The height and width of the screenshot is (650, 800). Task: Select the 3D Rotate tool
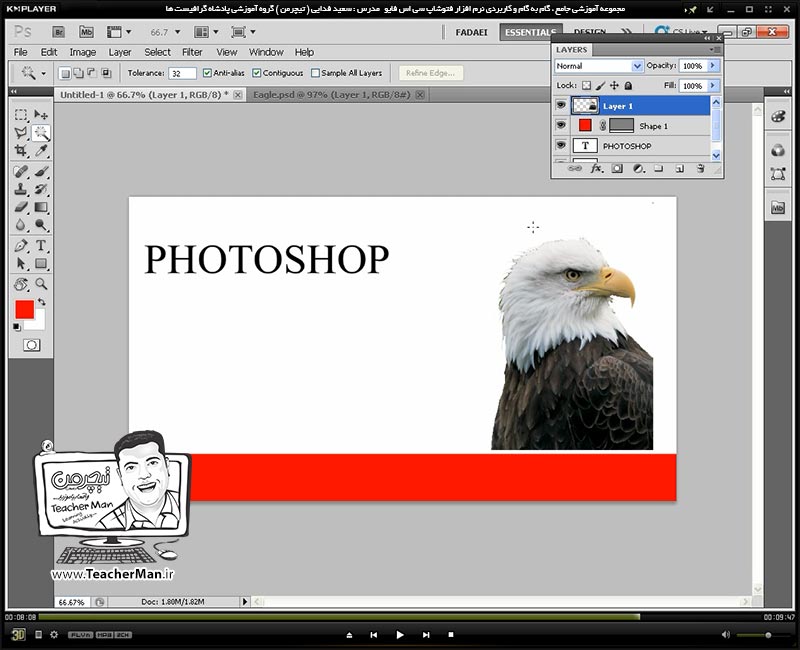[x=20, y=284]
